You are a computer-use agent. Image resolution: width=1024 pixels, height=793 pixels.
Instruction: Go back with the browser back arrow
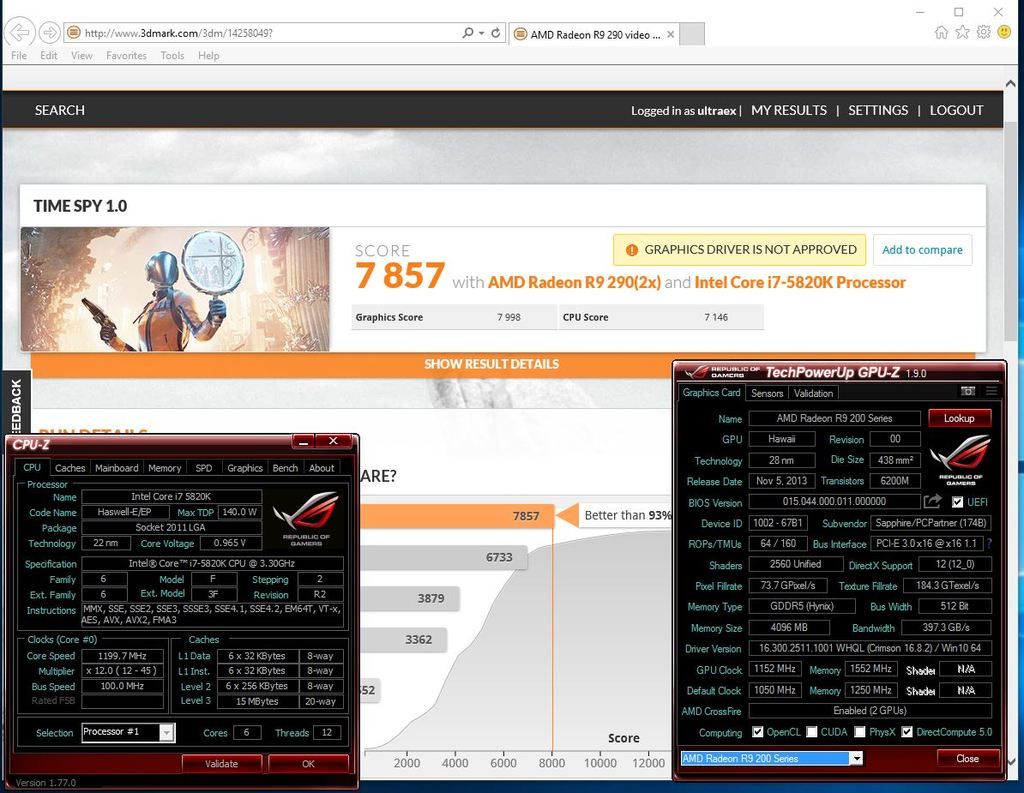coord(18,33)
